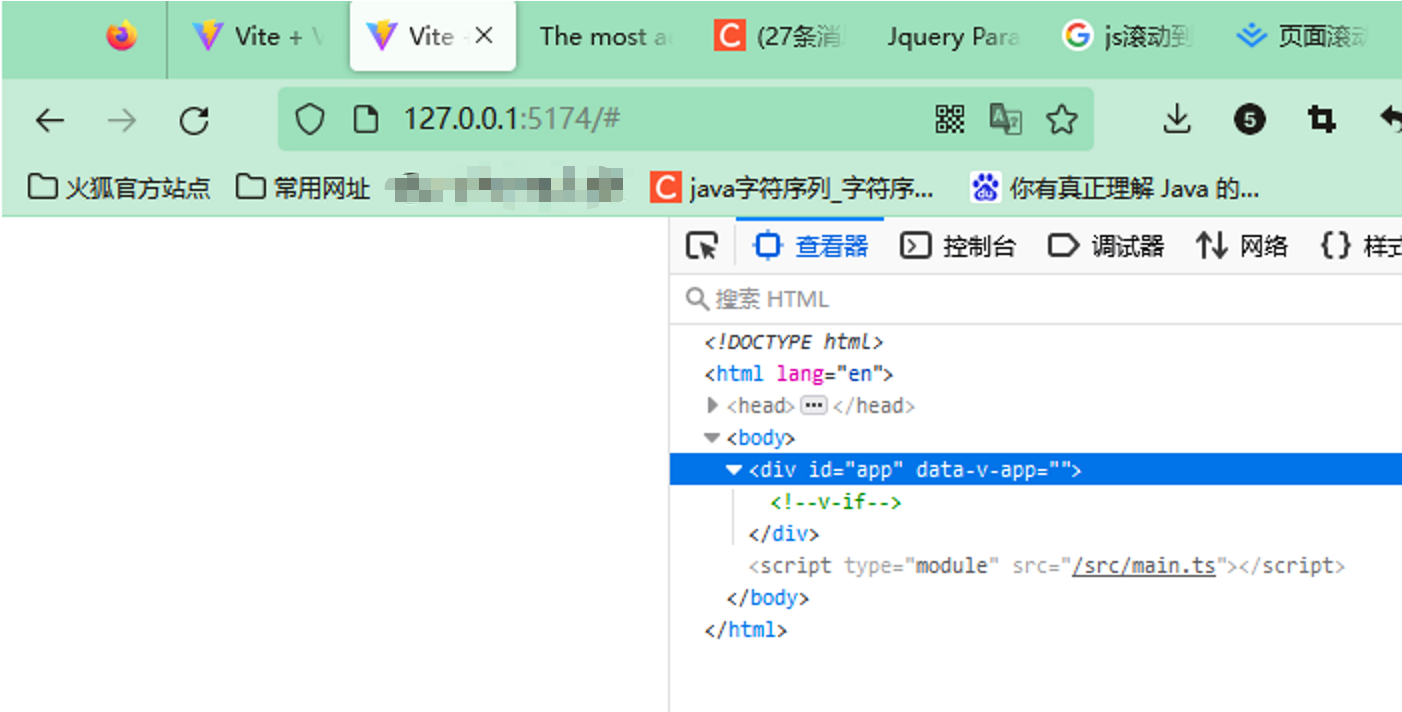Select the closing </html> tag

[x=746, y=630]
